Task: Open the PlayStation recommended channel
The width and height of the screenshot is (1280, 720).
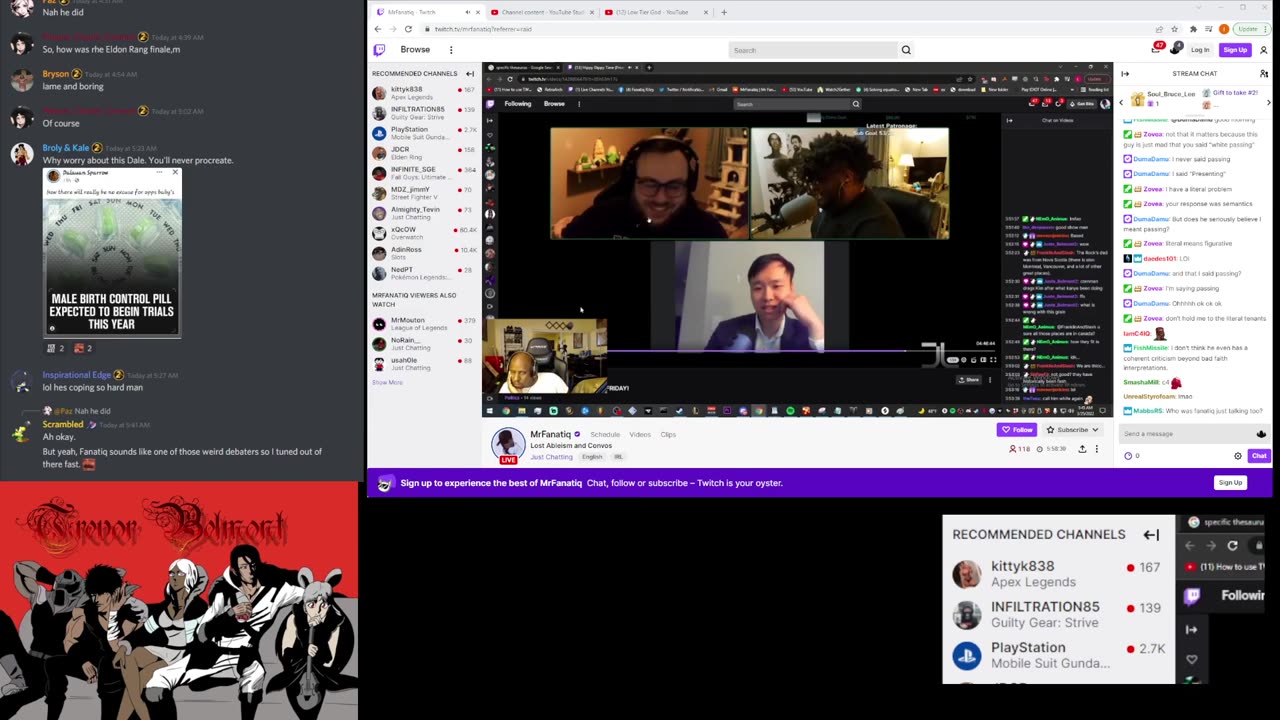Action: tap(423, 133)
